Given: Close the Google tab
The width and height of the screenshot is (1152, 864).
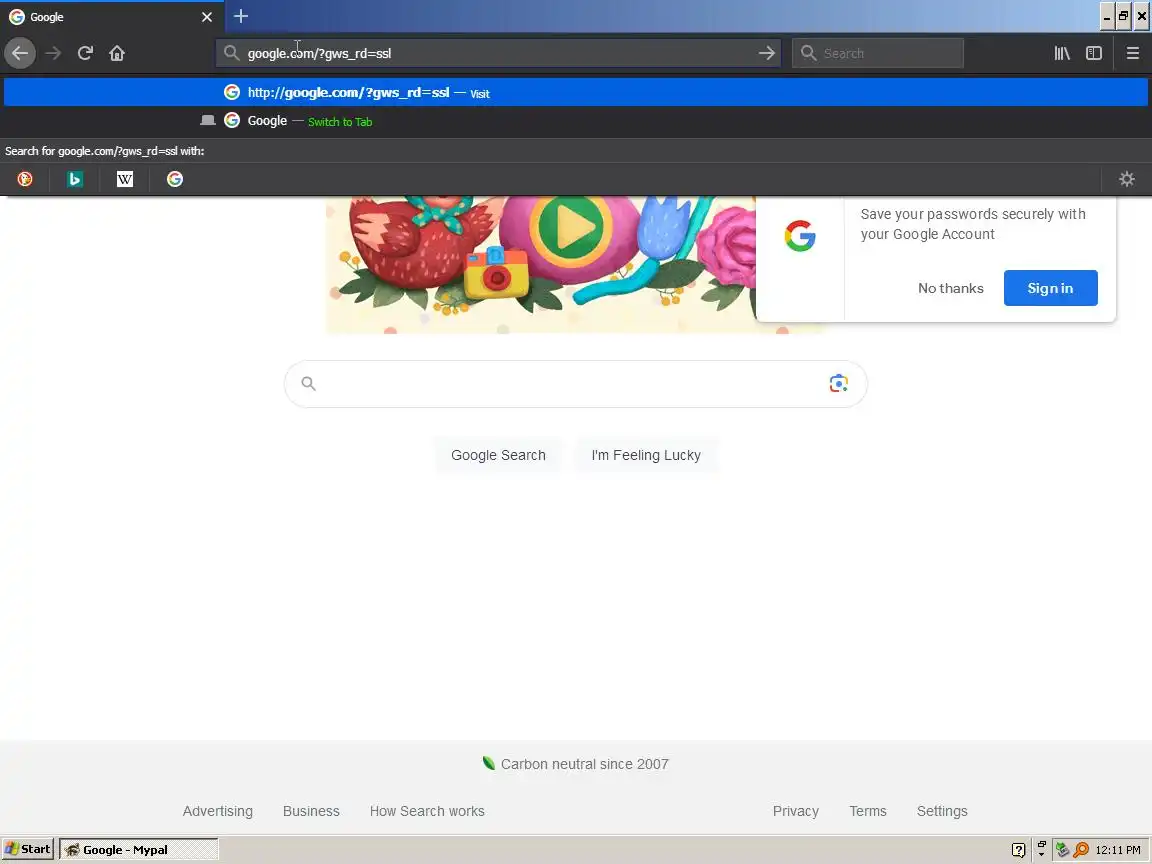Looking at the screenshot, I should [x=206, y=16].
